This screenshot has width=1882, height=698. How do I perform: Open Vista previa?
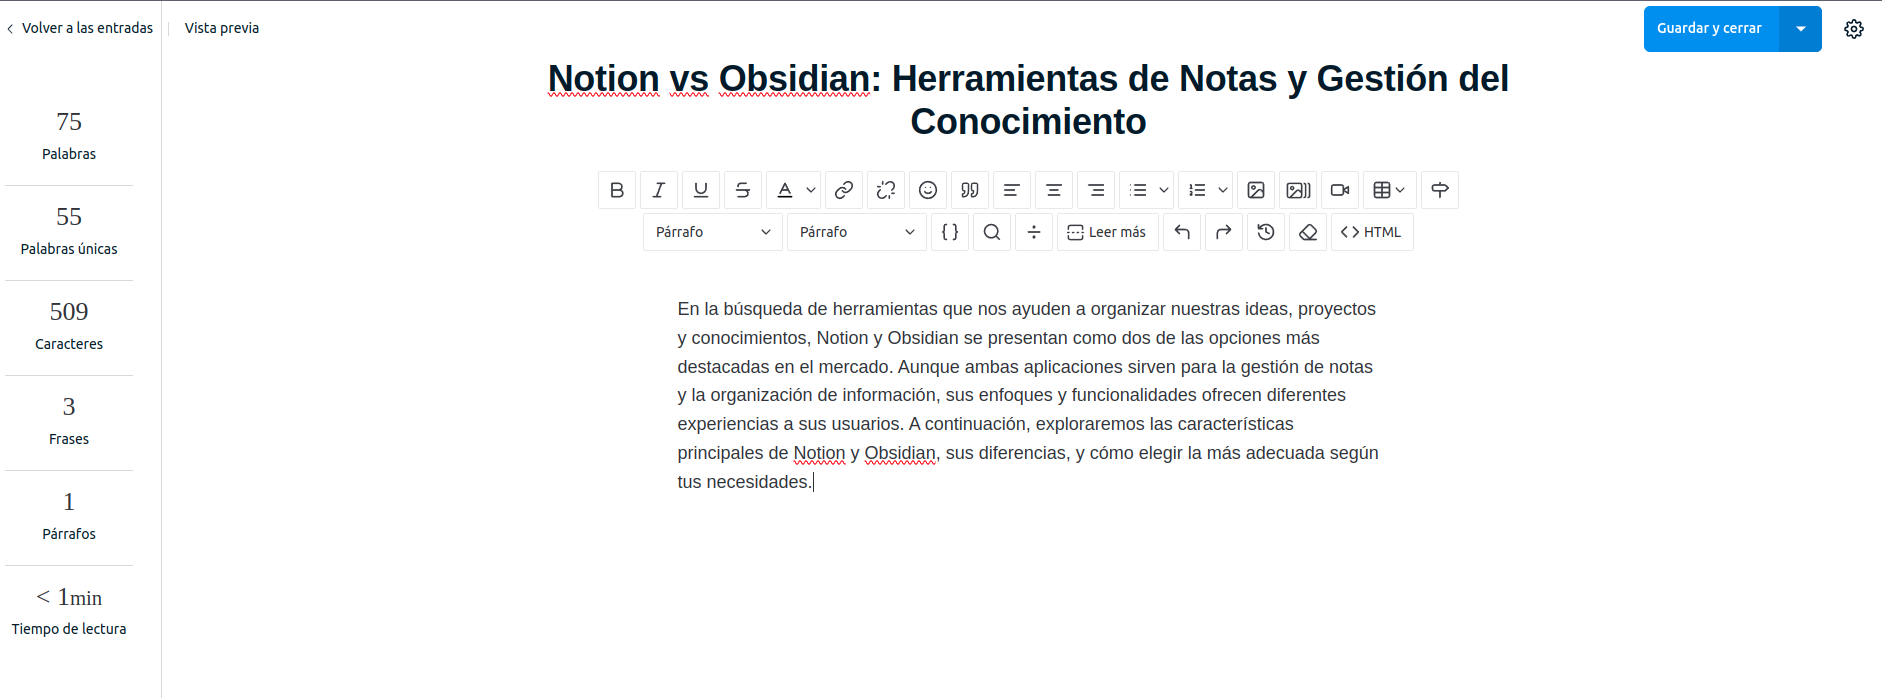point(222,28)
